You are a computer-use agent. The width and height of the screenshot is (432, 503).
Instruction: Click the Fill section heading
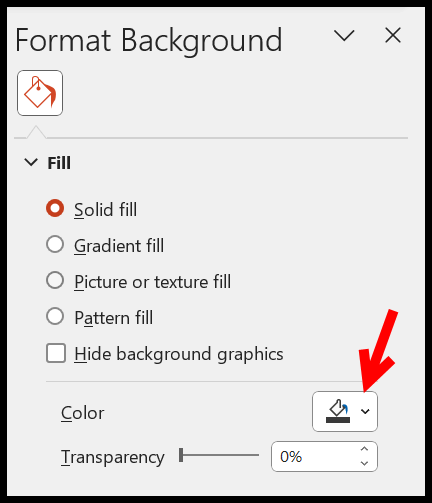coord(59,163)
